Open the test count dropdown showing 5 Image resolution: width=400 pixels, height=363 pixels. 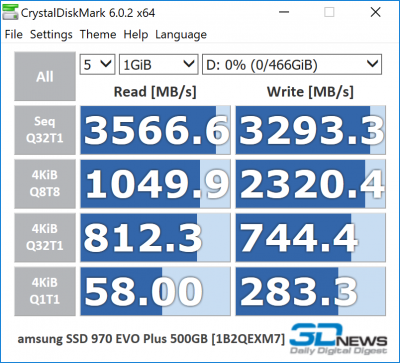coord(97,64)
